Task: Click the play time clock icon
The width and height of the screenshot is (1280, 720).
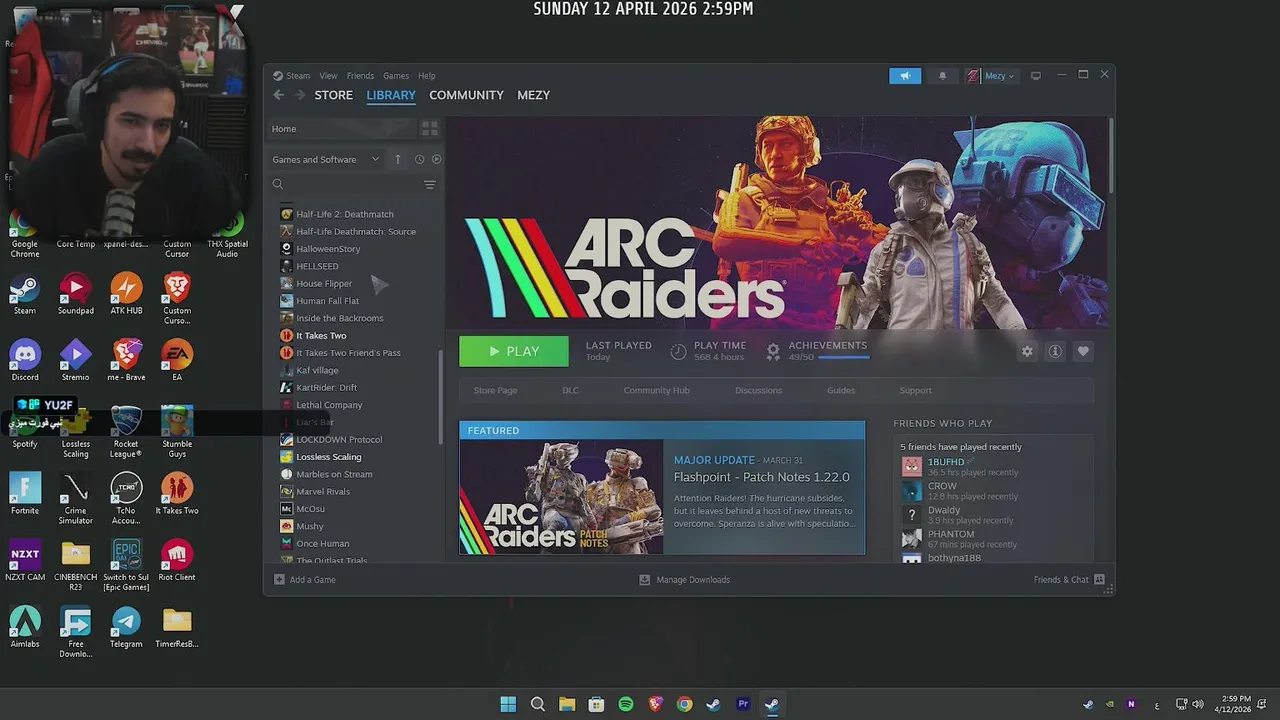Action: (x=678, y=351)
